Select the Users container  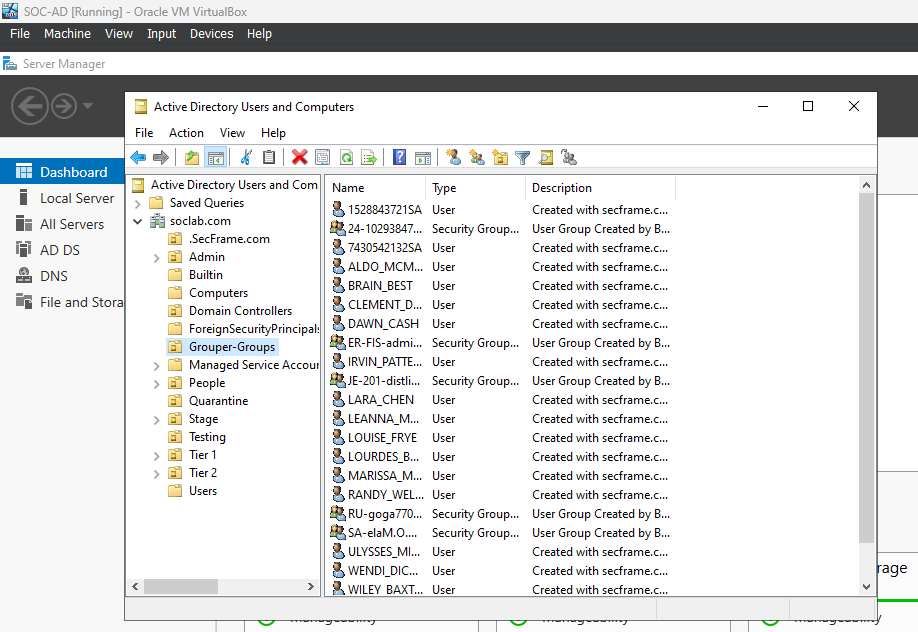pyautogui.click(x=203, y=491)
